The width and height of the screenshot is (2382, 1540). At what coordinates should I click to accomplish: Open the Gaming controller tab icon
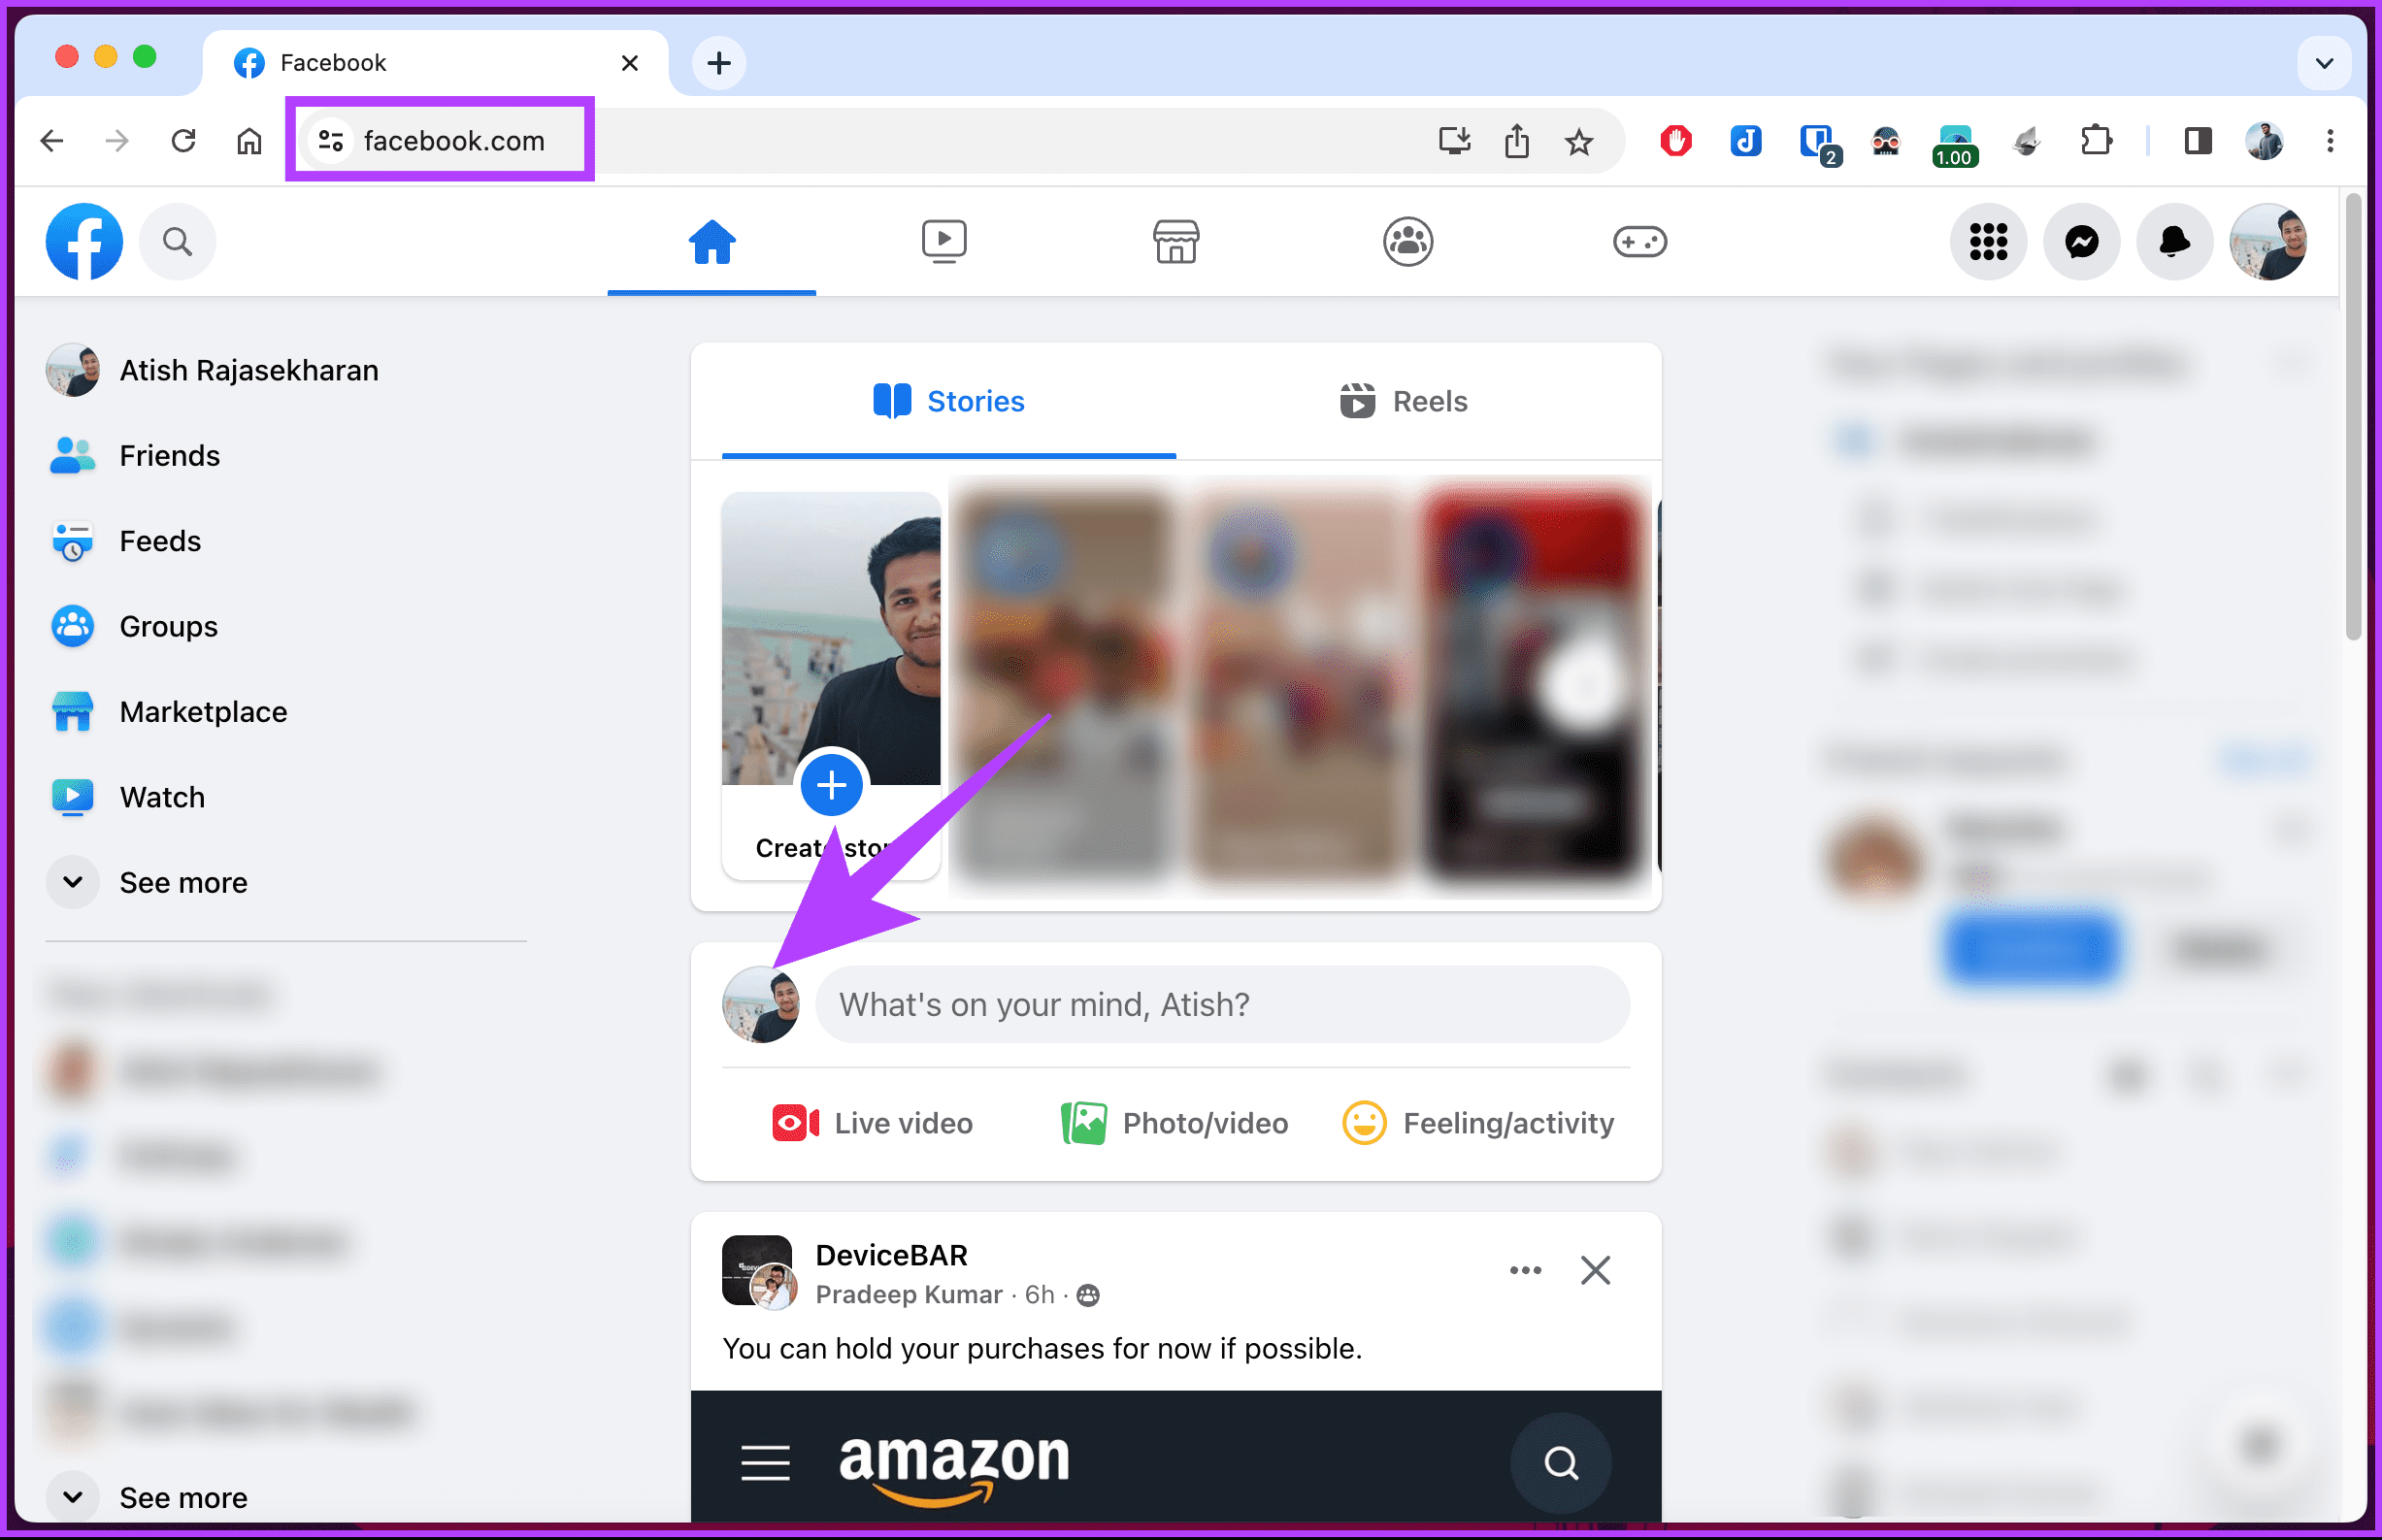1639,241
